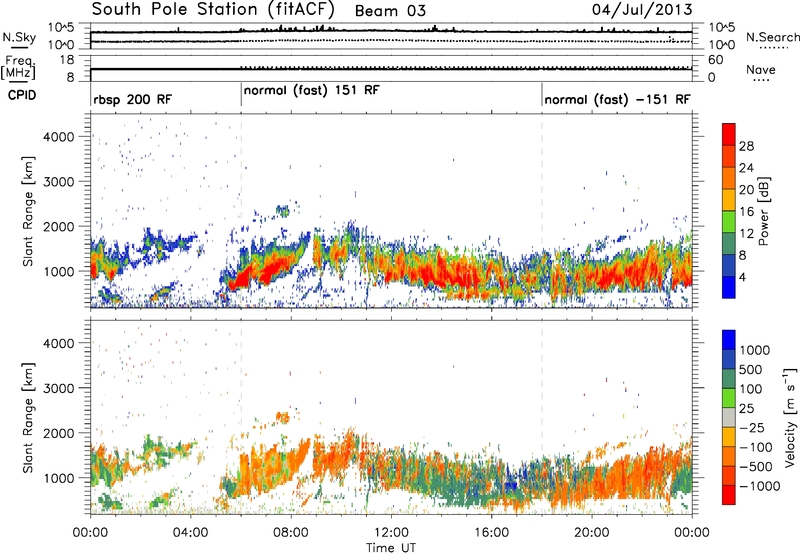Screen dimensions: 800x554
Task: Click the '1000' tick on the velocity colorbar
Action: pyautogui.click(x=755, y=350)
